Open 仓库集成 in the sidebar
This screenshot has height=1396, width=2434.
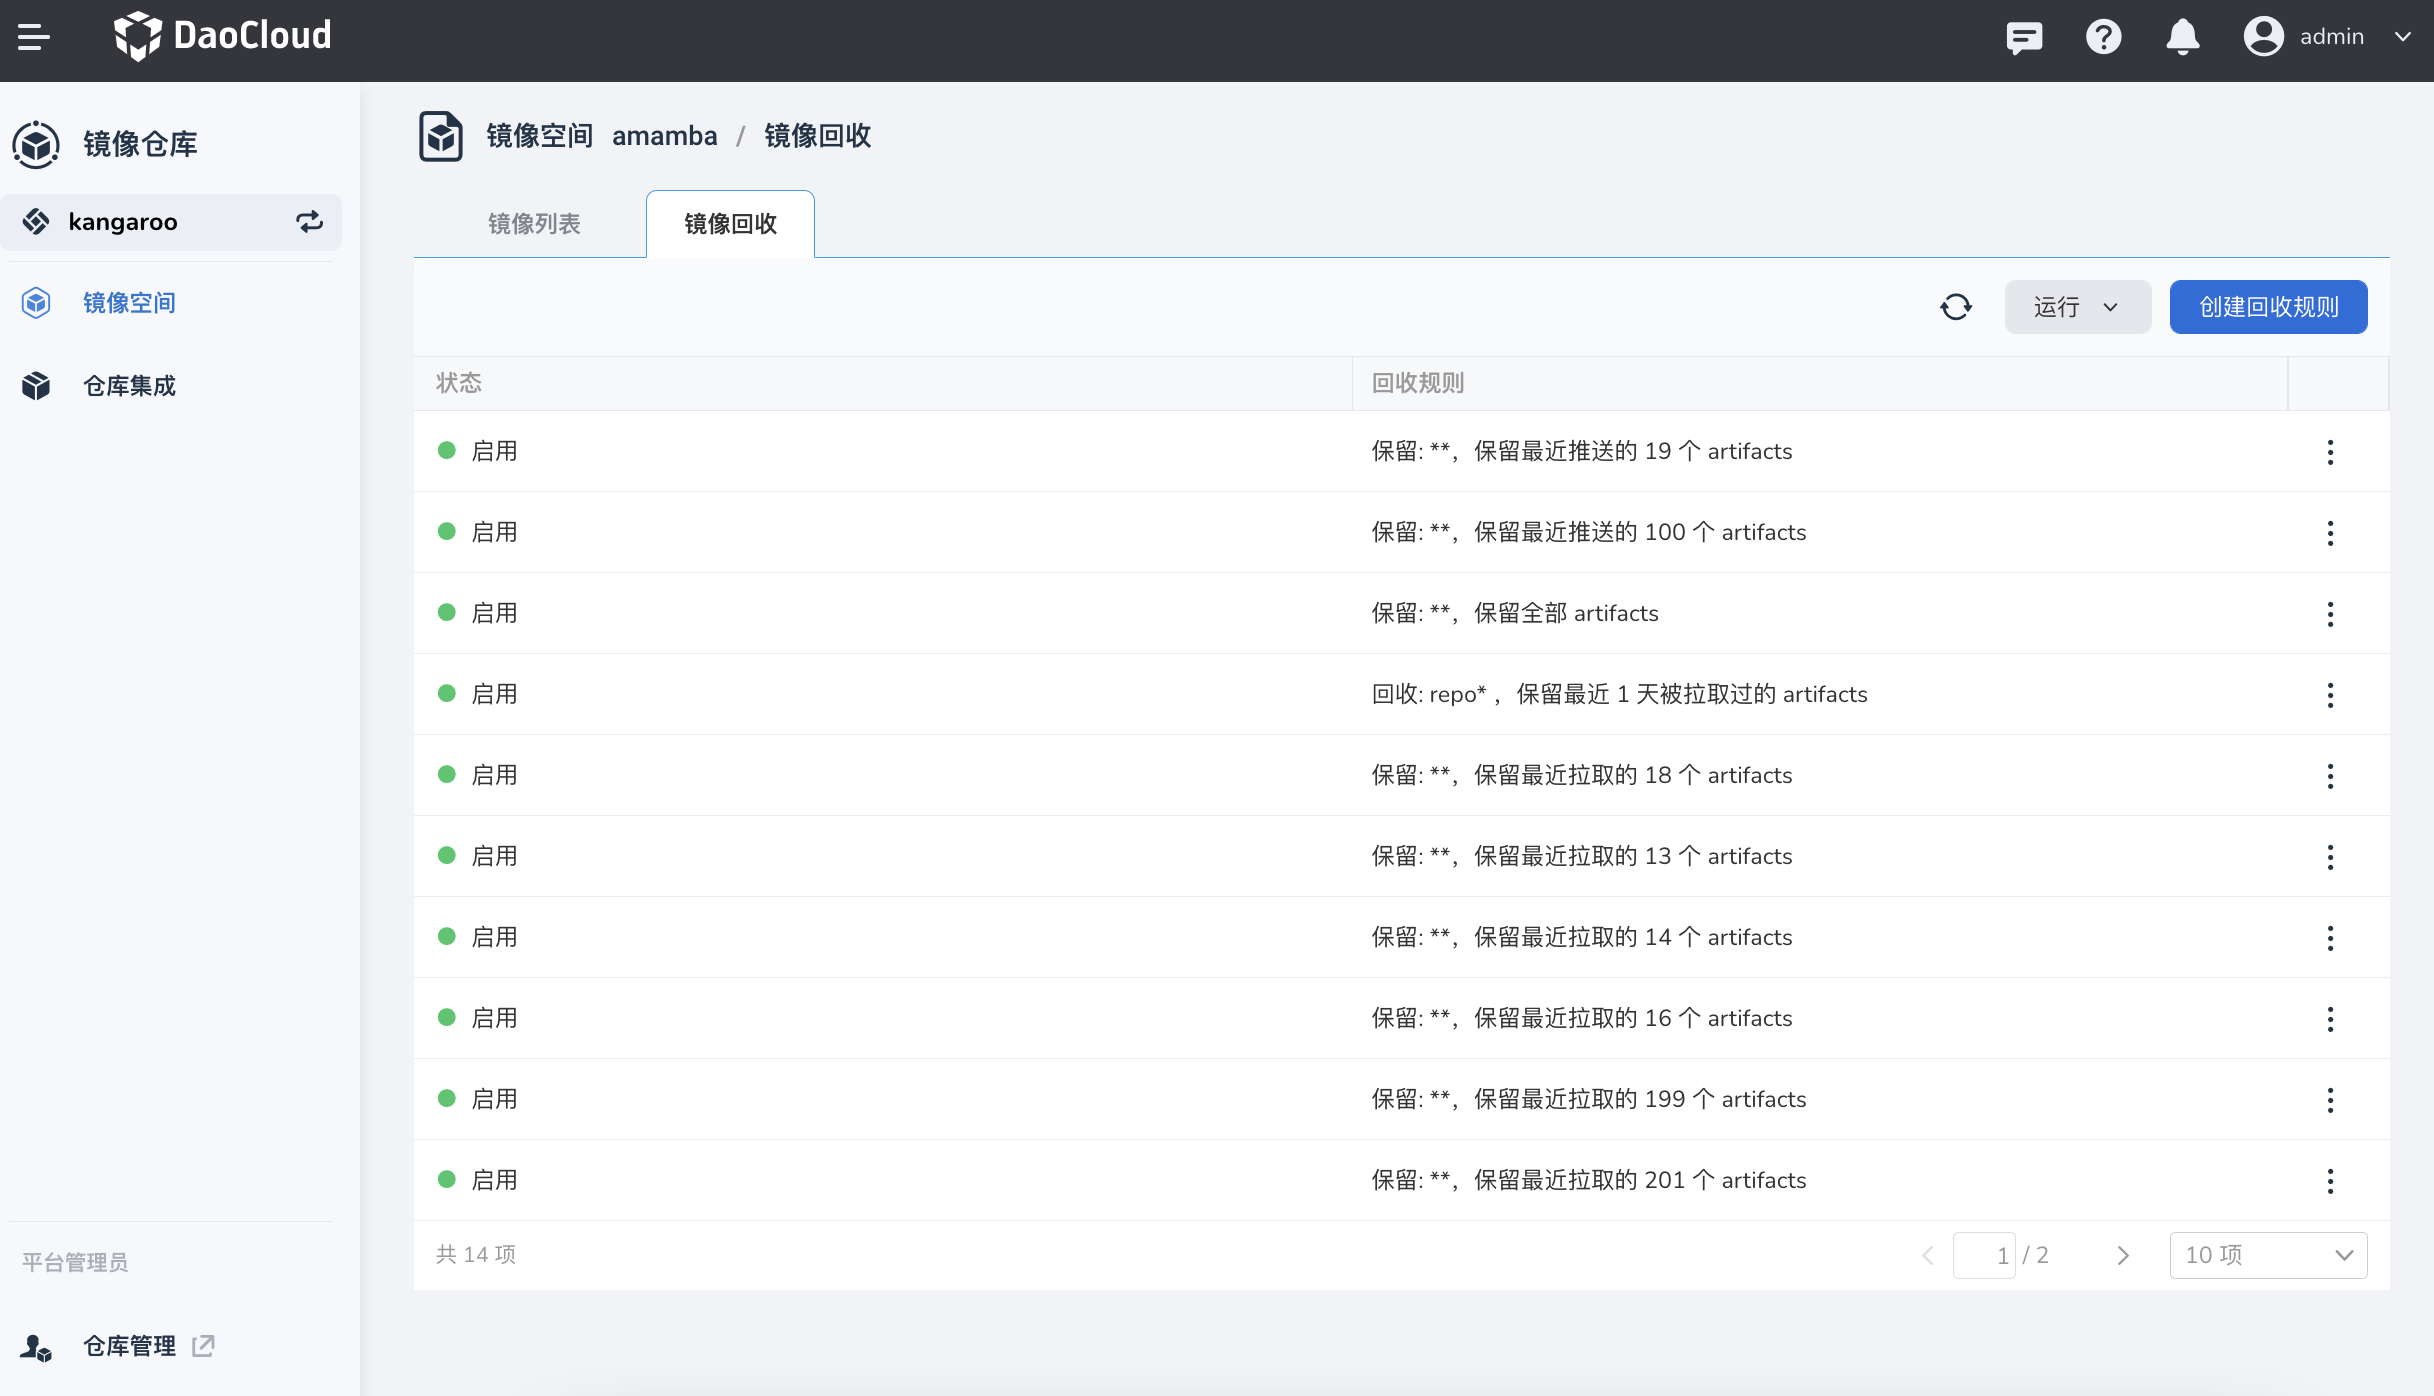129,386
